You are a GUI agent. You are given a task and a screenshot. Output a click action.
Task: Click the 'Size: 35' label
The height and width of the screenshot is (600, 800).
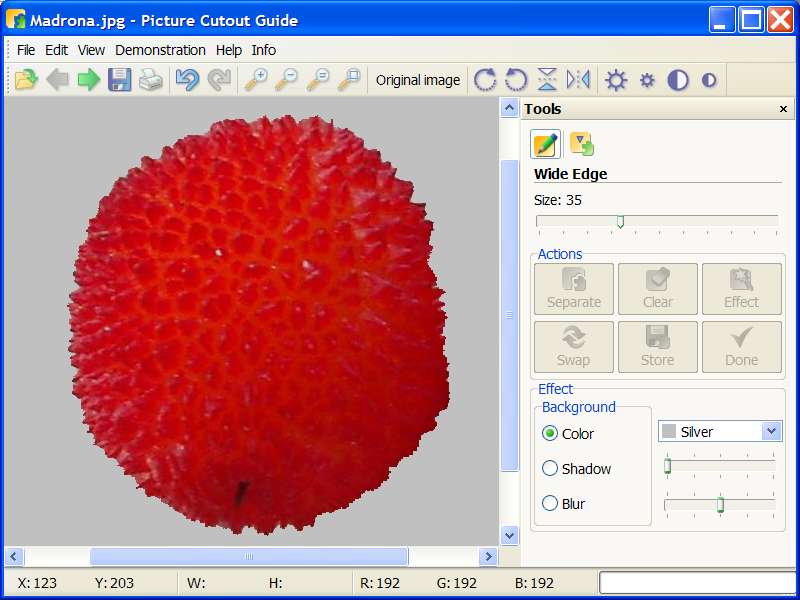pyautogui.click(x=558, y=200)
